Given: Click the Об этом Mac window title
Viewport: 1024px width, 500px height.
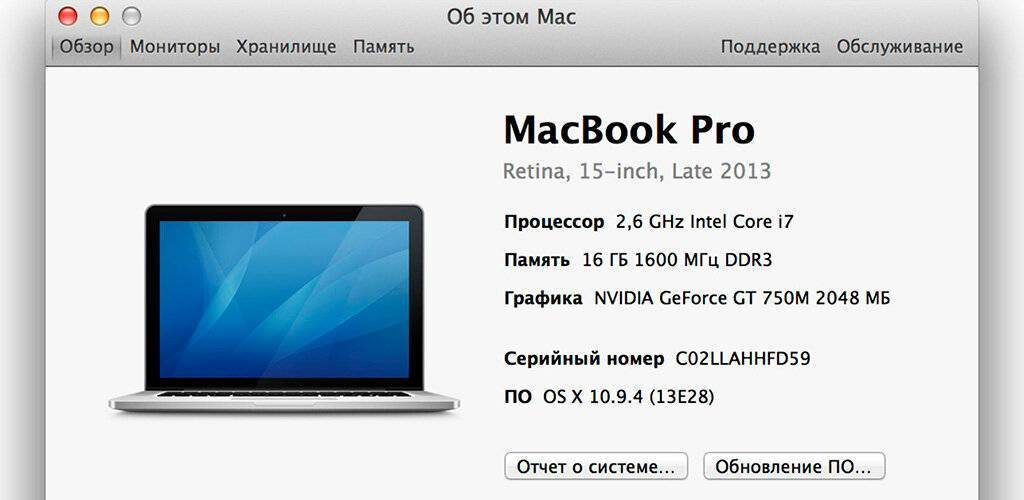Looking at the screenshot, I should tap(511, 17).
